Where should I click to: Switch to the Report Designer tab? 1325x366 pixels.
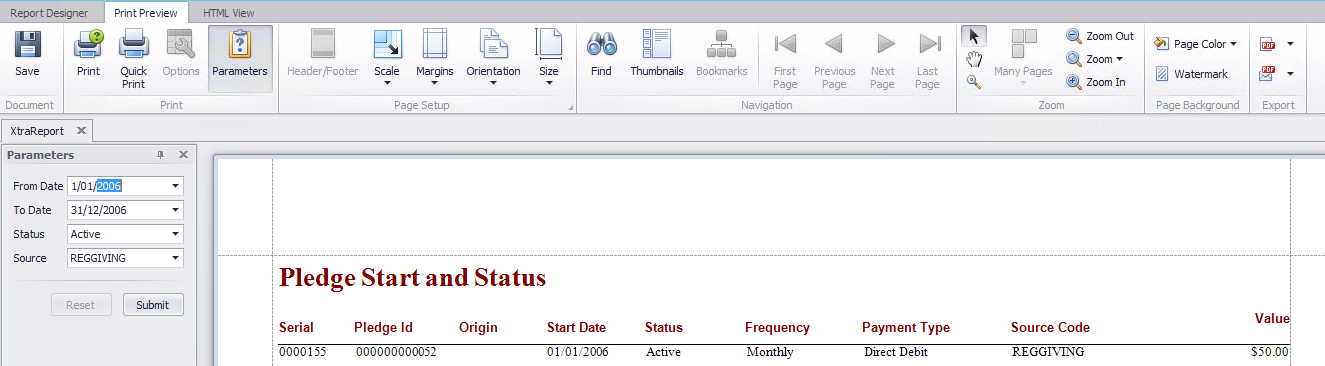tap(49, 13)
